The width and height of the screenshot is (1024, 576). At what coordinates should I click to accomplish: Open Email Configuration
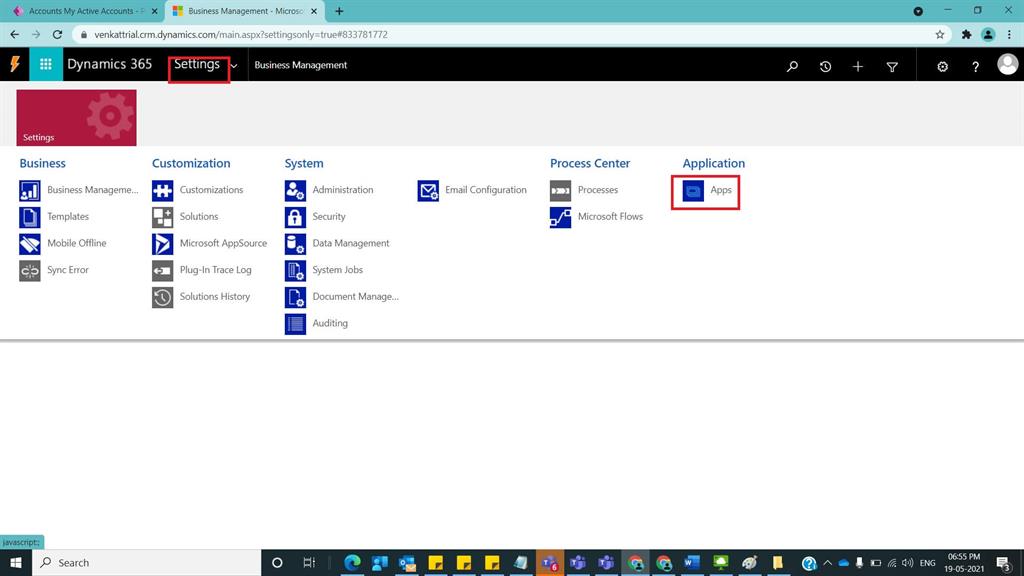point(486,189)
